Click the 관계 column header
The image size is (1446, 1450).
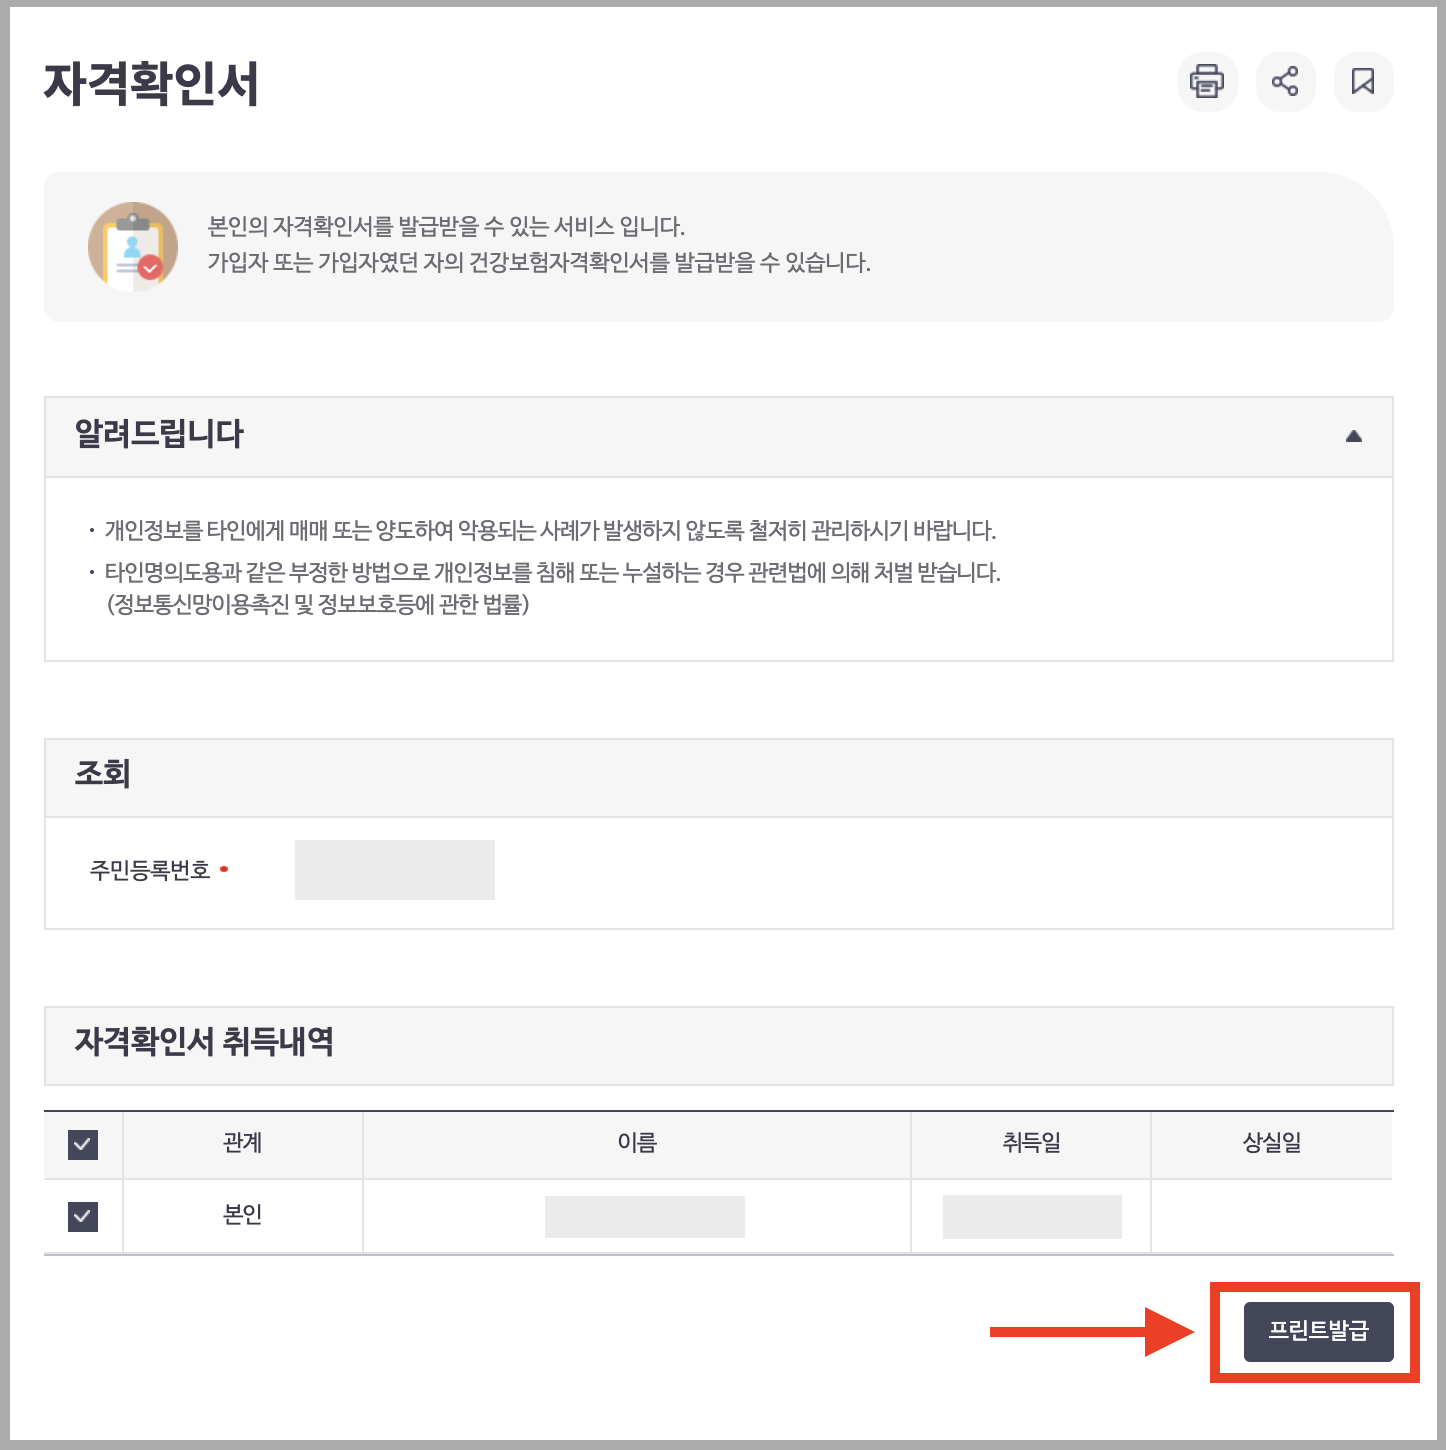click(243, 1143)
